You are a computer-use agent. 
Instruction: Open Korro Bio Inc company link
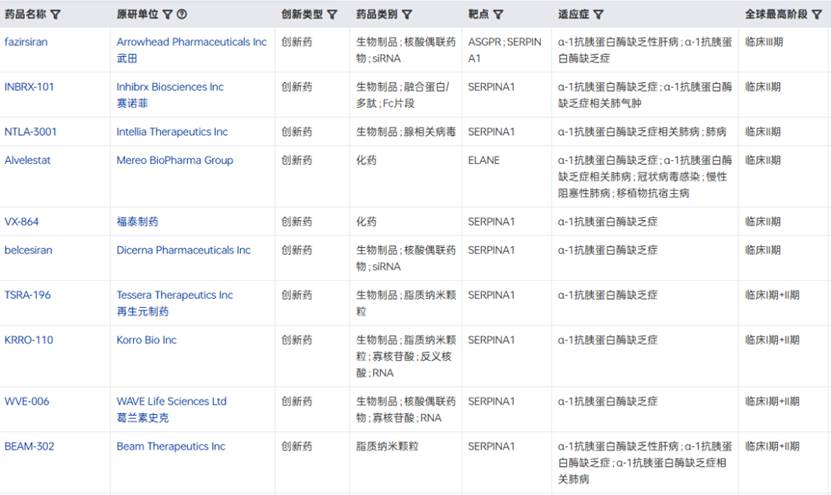click(146, 340)
